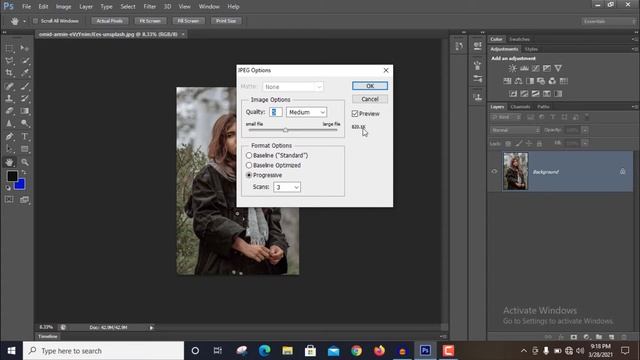Screen dimensions: 640x360
Task: Open the black foreground color swatch
Action: (12, 176)
